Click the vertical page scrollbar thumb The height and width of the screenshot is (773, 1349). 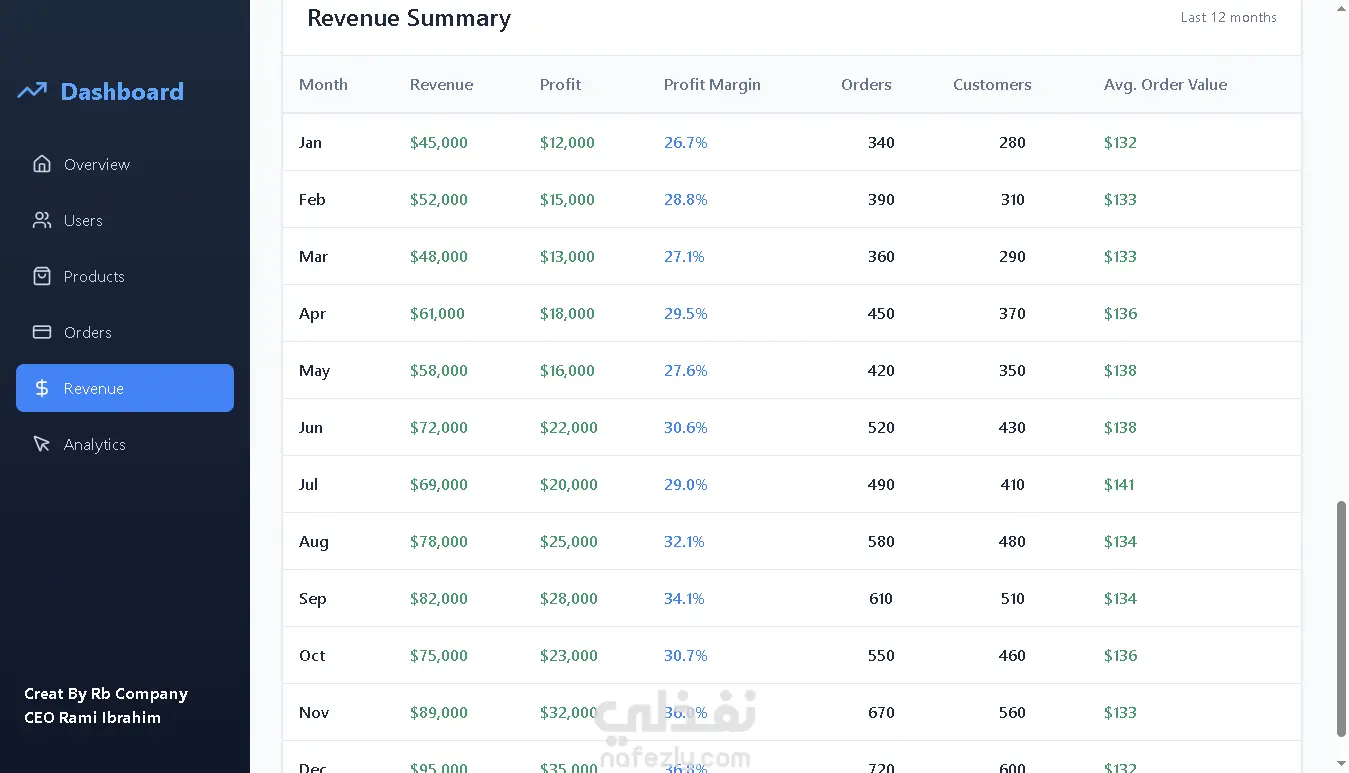(1341, 620)
